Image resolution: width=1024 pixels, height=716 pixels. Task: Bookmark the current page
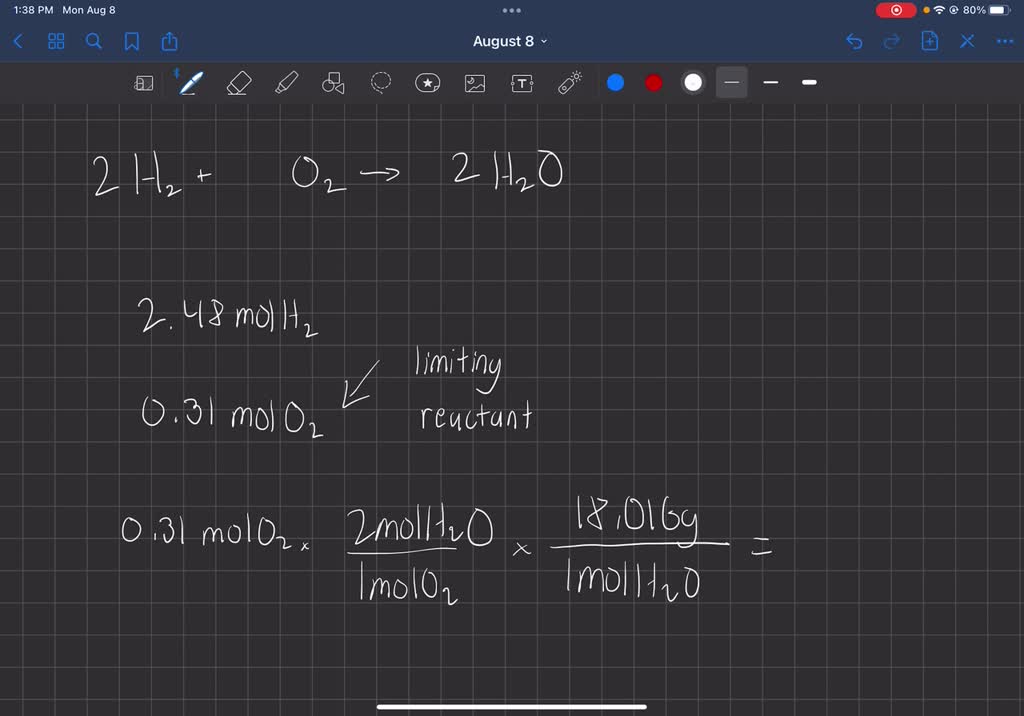(x=129, y=41)
